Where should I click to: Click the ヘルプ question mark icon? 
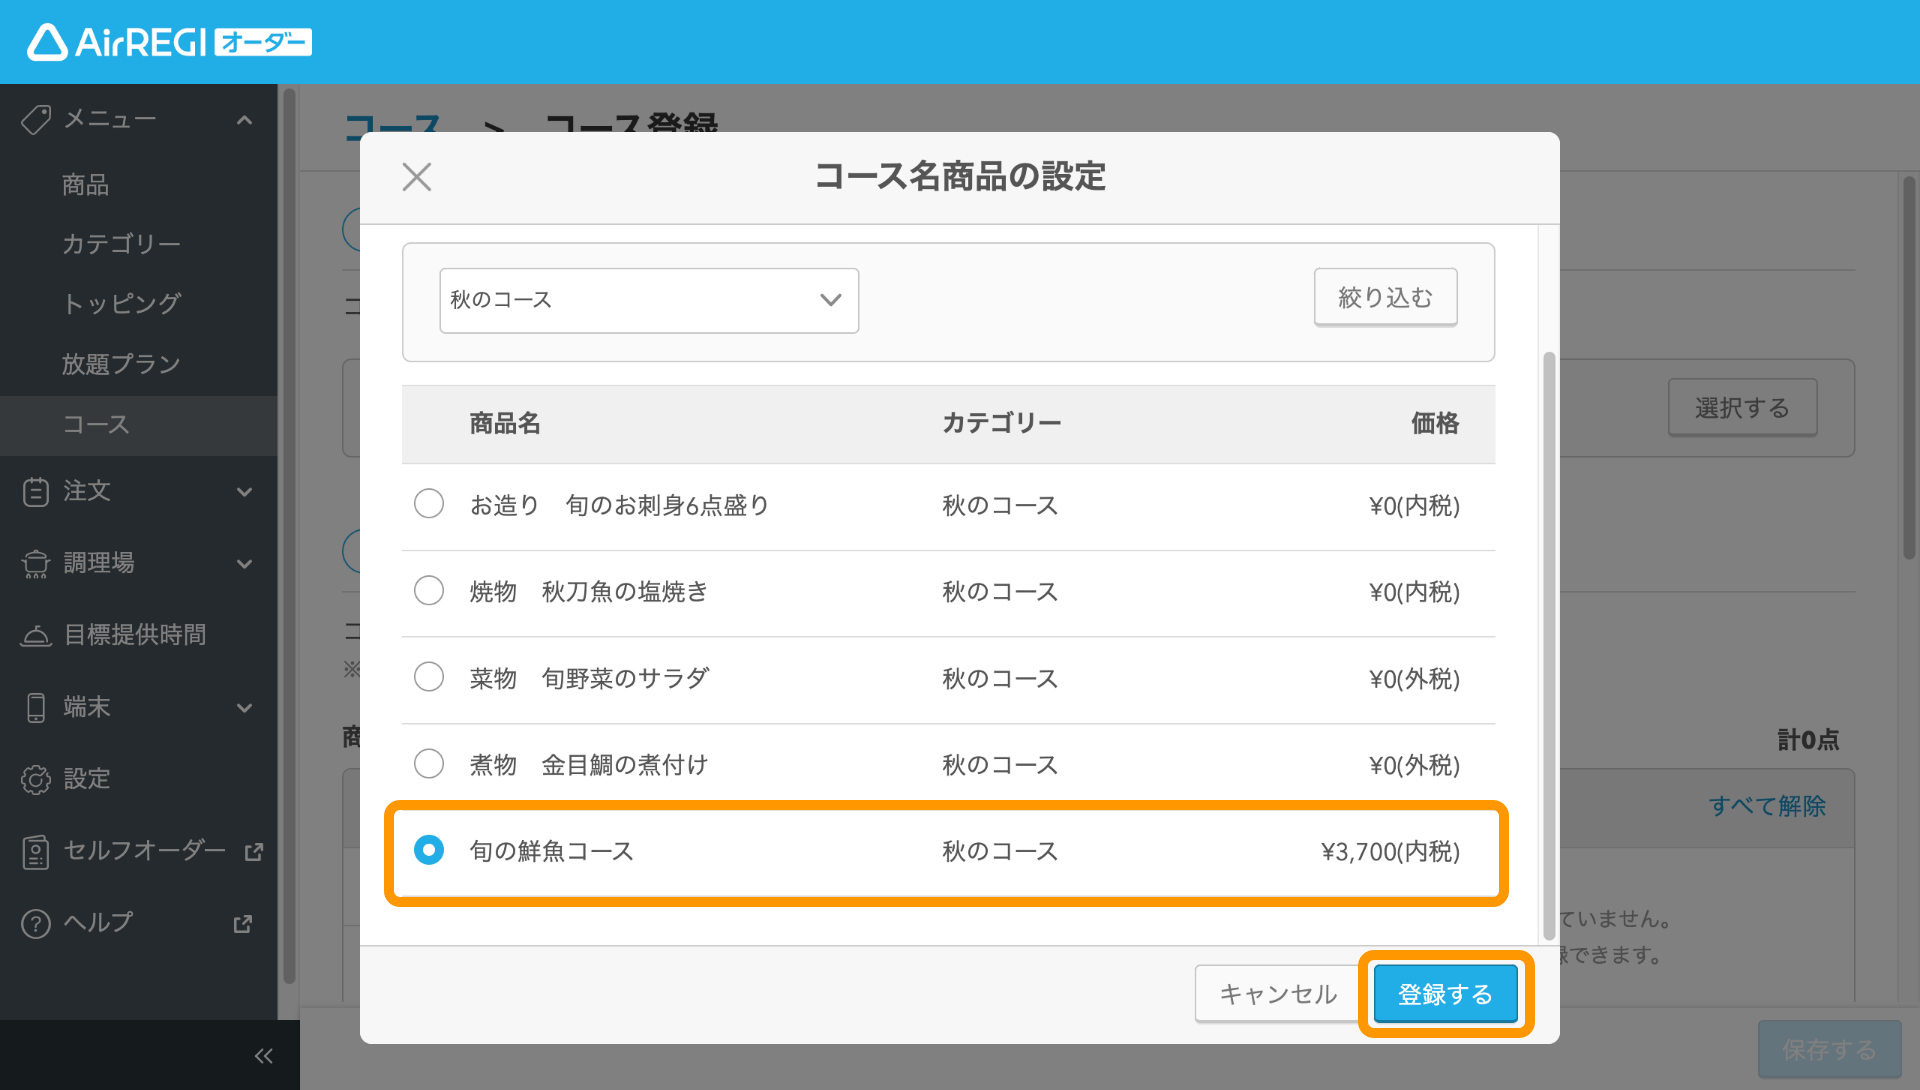36,923
